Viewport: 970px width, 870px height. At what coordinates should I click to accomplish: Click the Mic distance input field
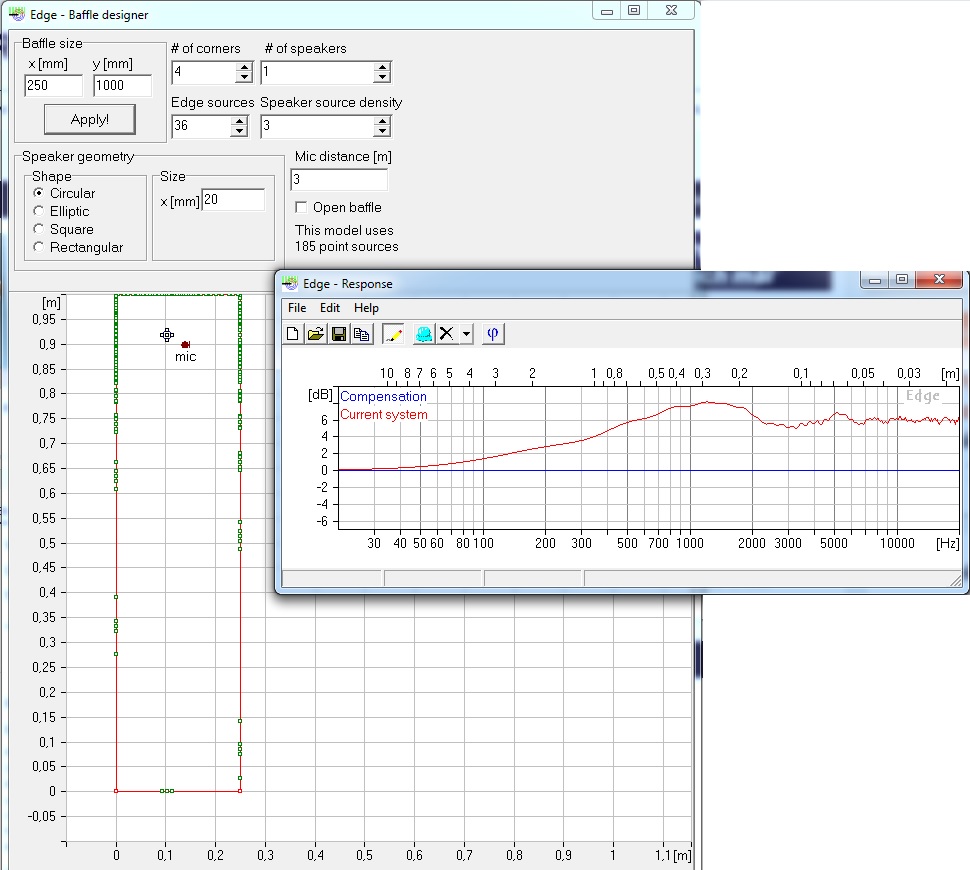339,180
